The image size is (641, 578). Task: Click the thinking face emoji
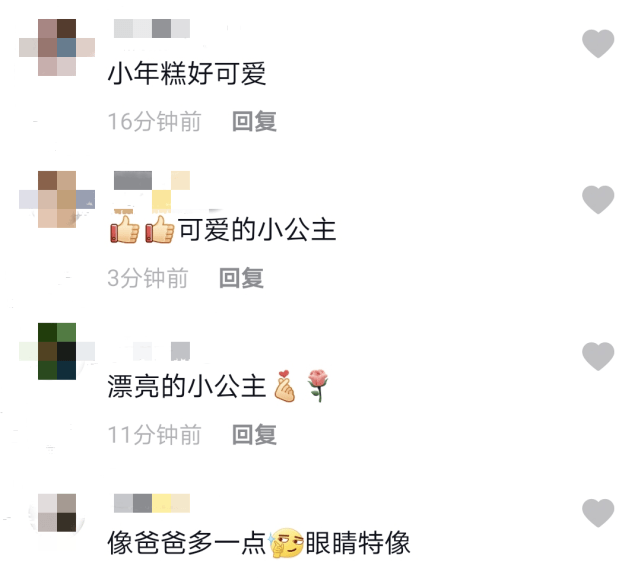click(x=286, y=543)
